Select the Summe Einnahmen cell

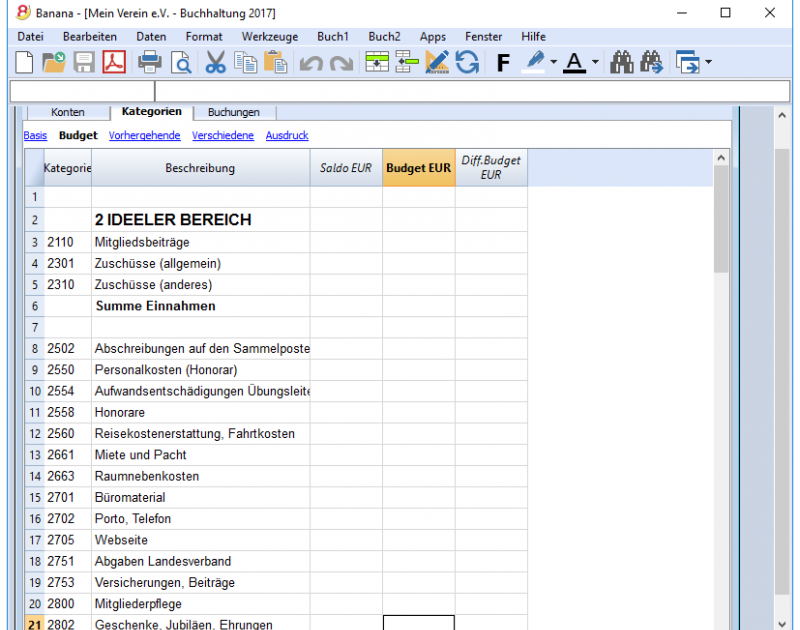pos(201,306)
